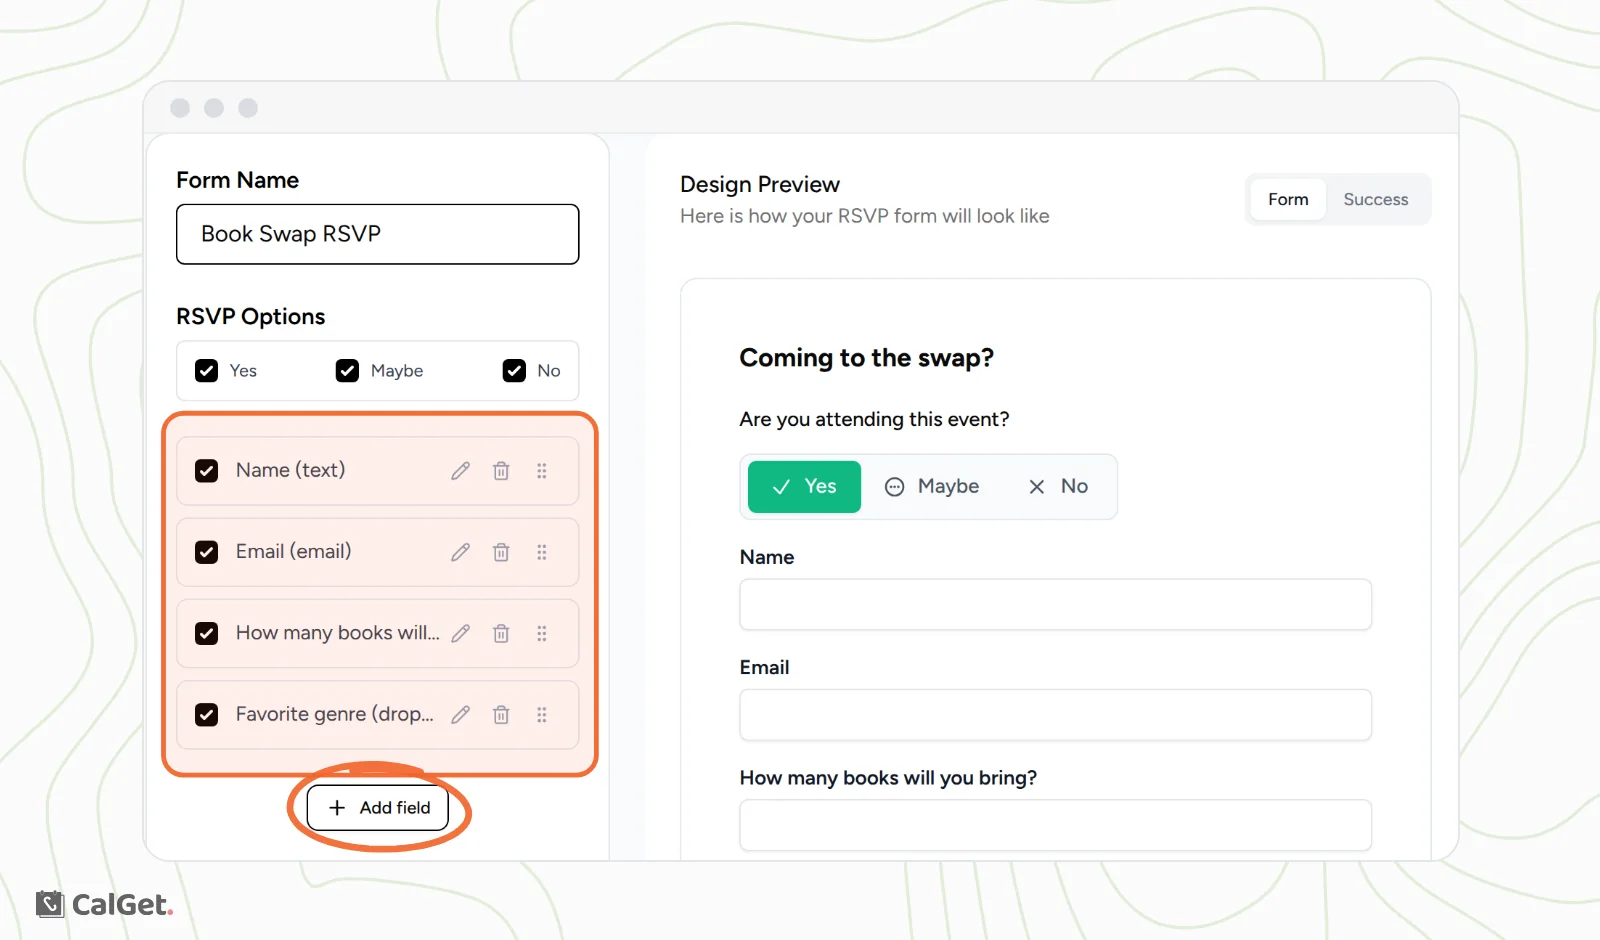Delete the Email (email) field via trash icon
Viewport: 1600px width, 940px height.
click(x=501, y=552)
